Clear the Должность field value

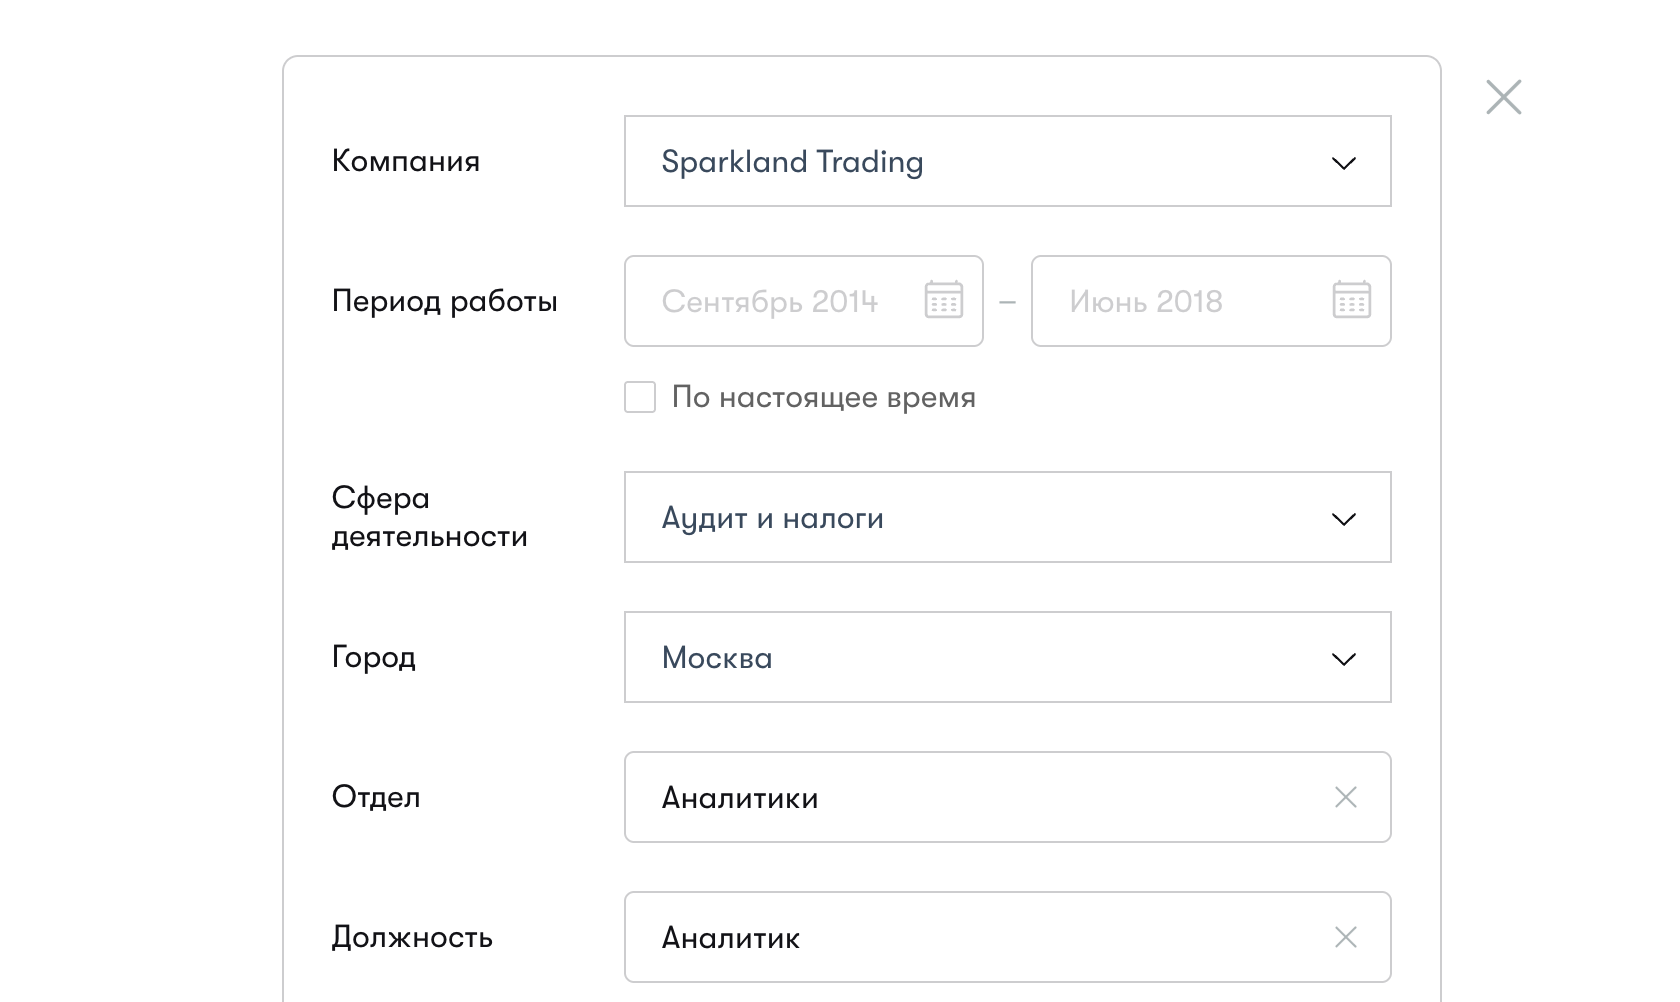click(x=1345, y=937)
